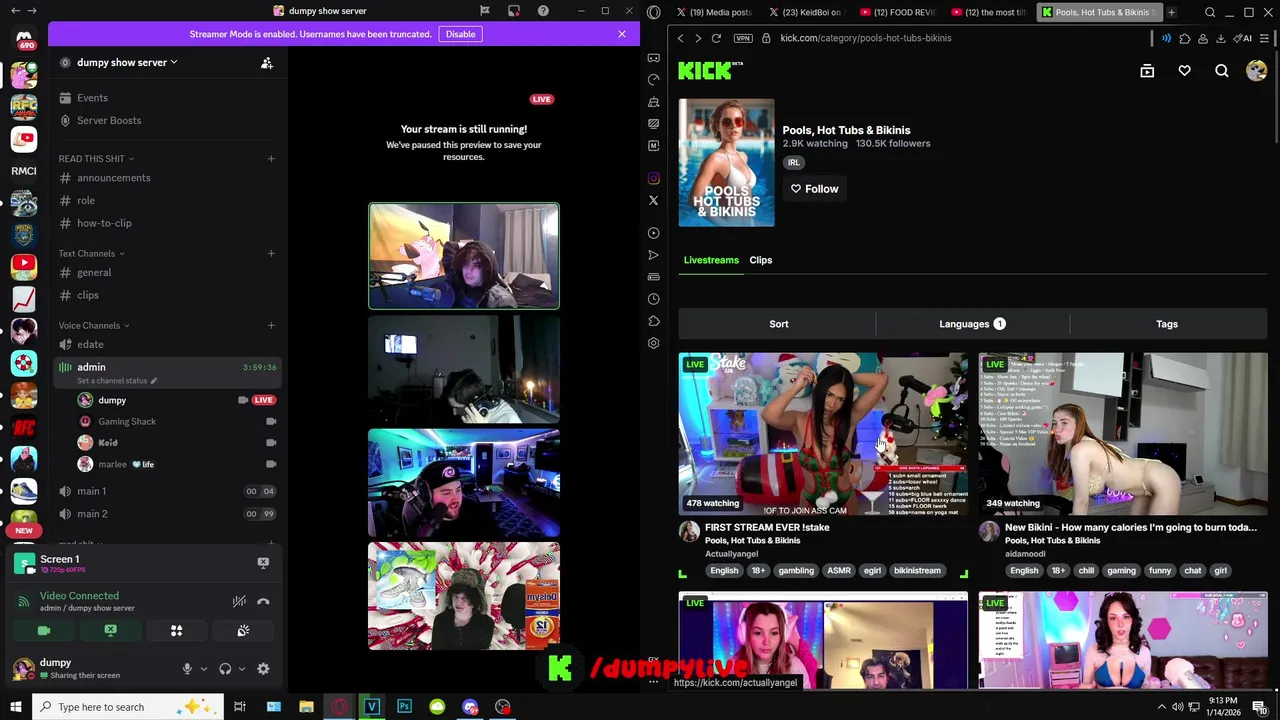Open Opera downloads icon
This screenshot has height=720, width=1280.
coord(1221,38)
